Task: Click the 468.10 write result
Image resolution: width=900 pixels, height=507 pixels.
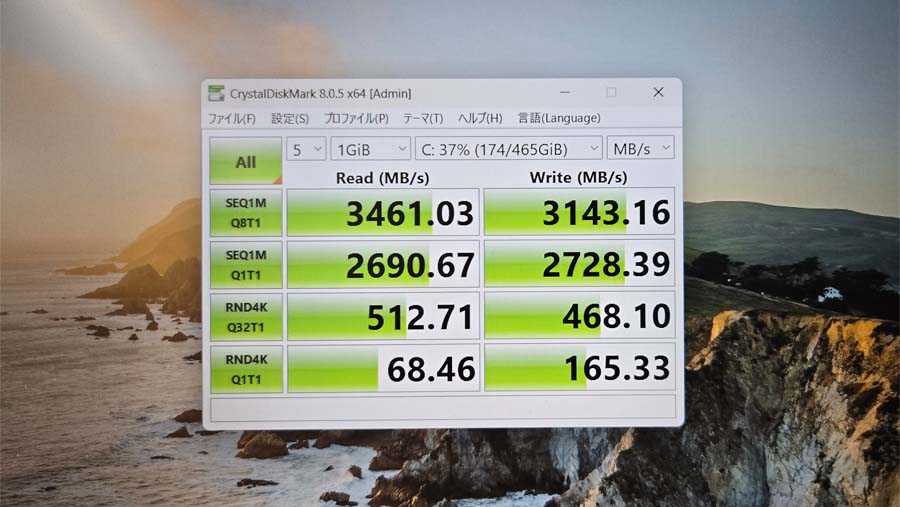Action: (x=579, y=316)
